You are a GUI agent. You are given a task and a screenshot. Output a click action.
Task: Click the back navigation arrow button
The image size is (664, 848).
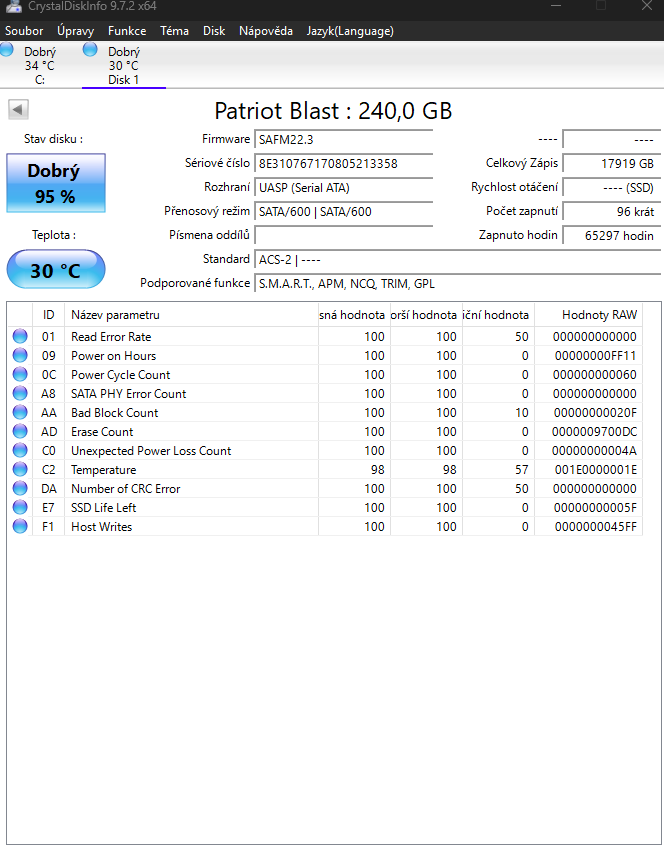[x=17, y=109]
